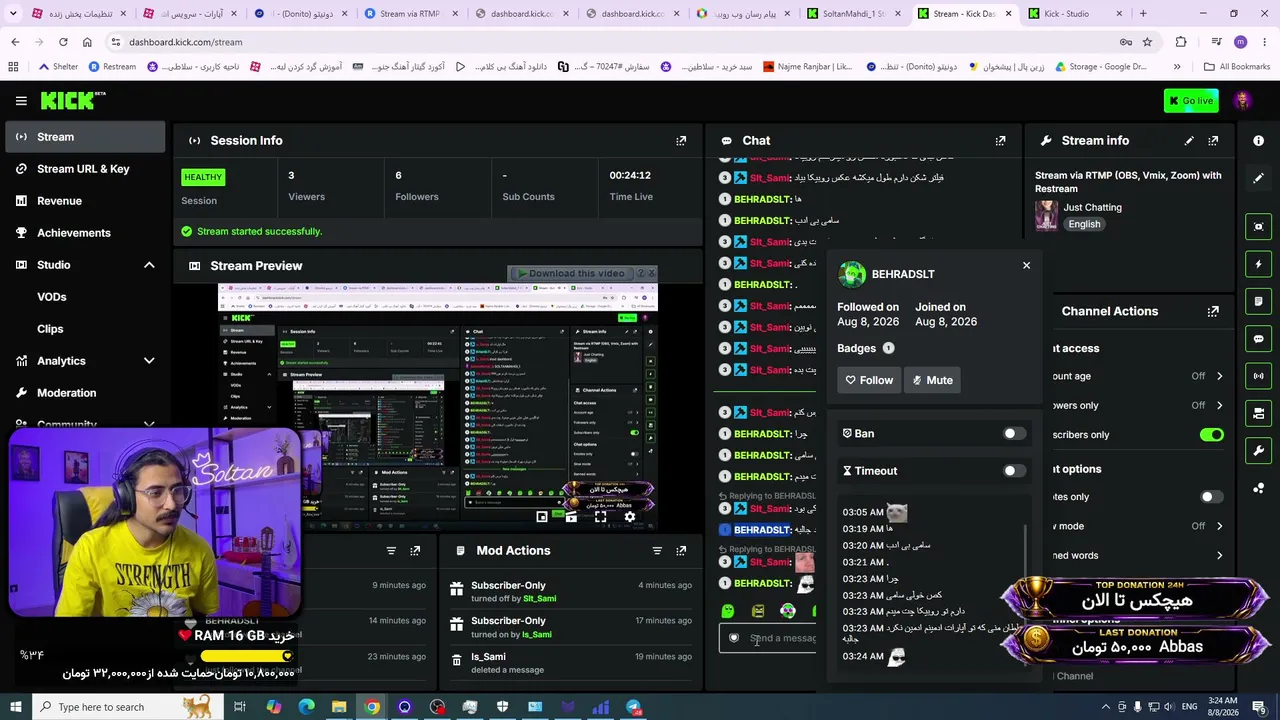The image size is (1280, 720).
Task: Select the lightning bolt widget in sidebar
Action: (1259, 264)
